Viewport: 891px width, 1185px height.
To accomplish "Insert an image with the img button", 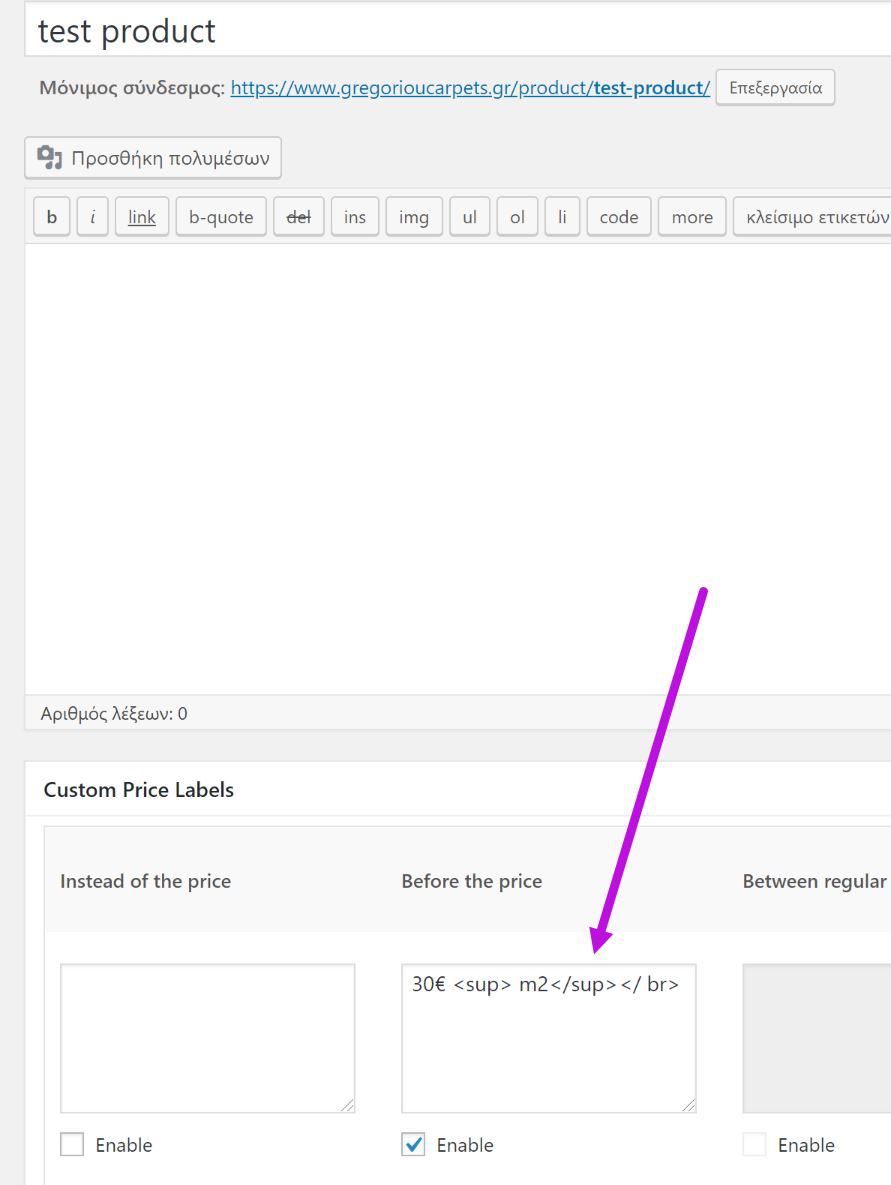I will tap(414, 217).
